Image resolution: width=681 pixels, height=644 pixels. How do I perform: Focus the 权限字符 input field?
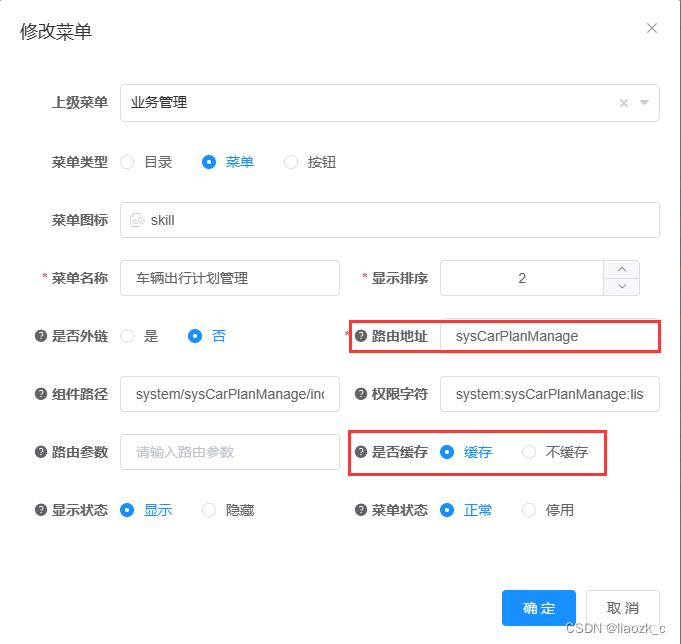coord(550,394)
